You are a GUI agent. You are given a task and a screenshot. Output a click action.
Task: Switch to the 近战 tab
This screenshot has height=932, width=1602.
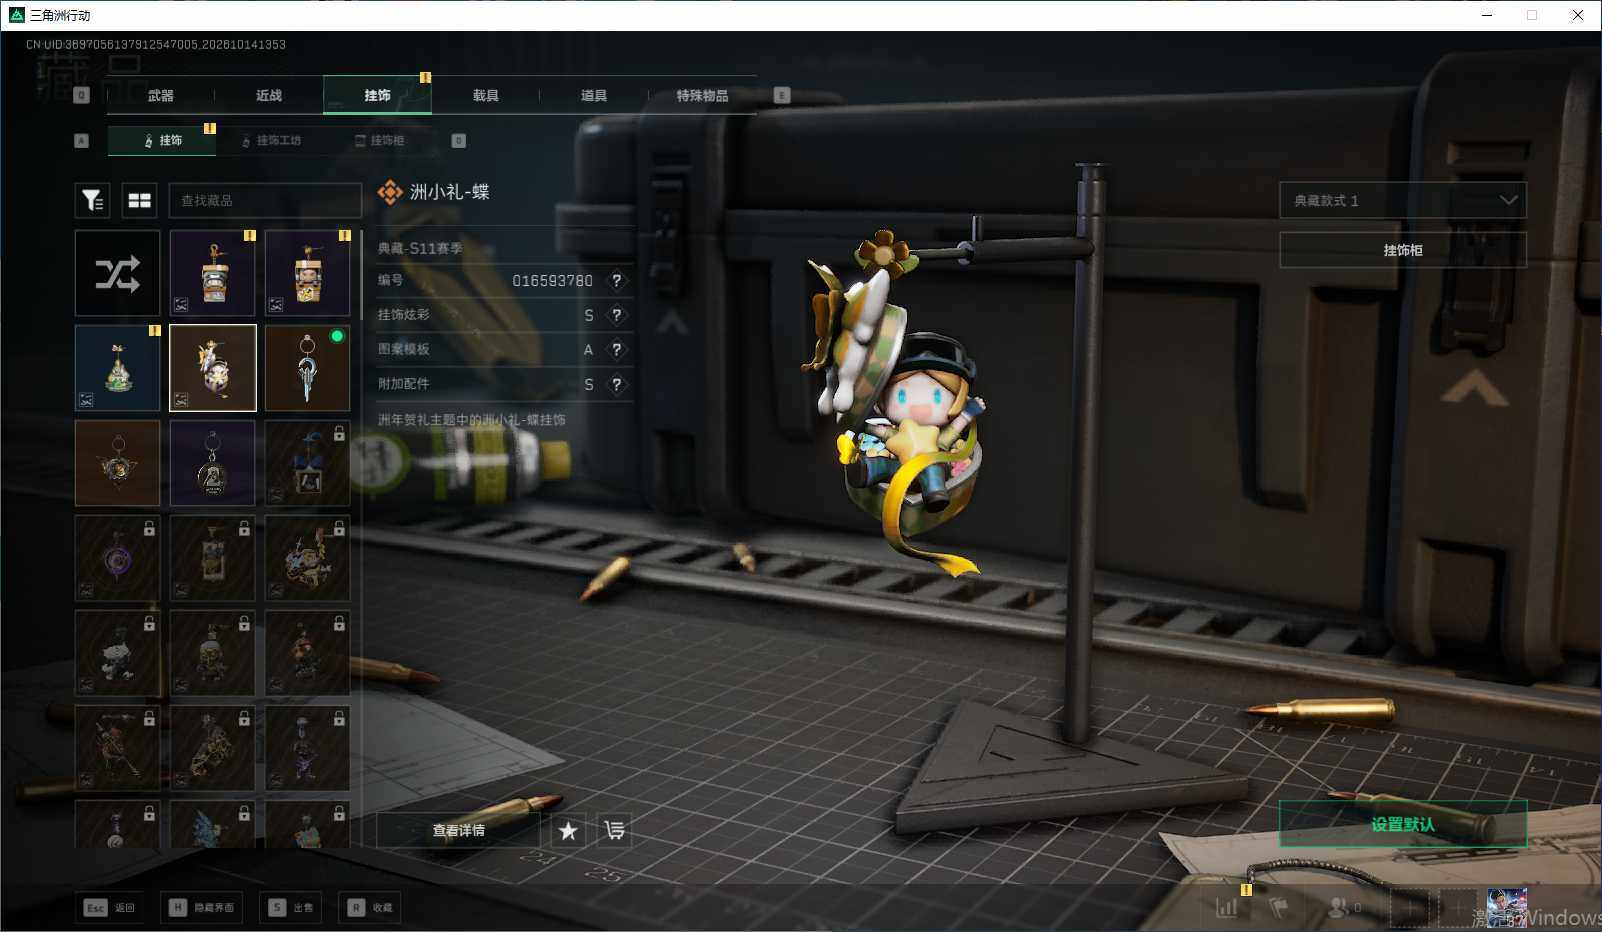(269, 95)
